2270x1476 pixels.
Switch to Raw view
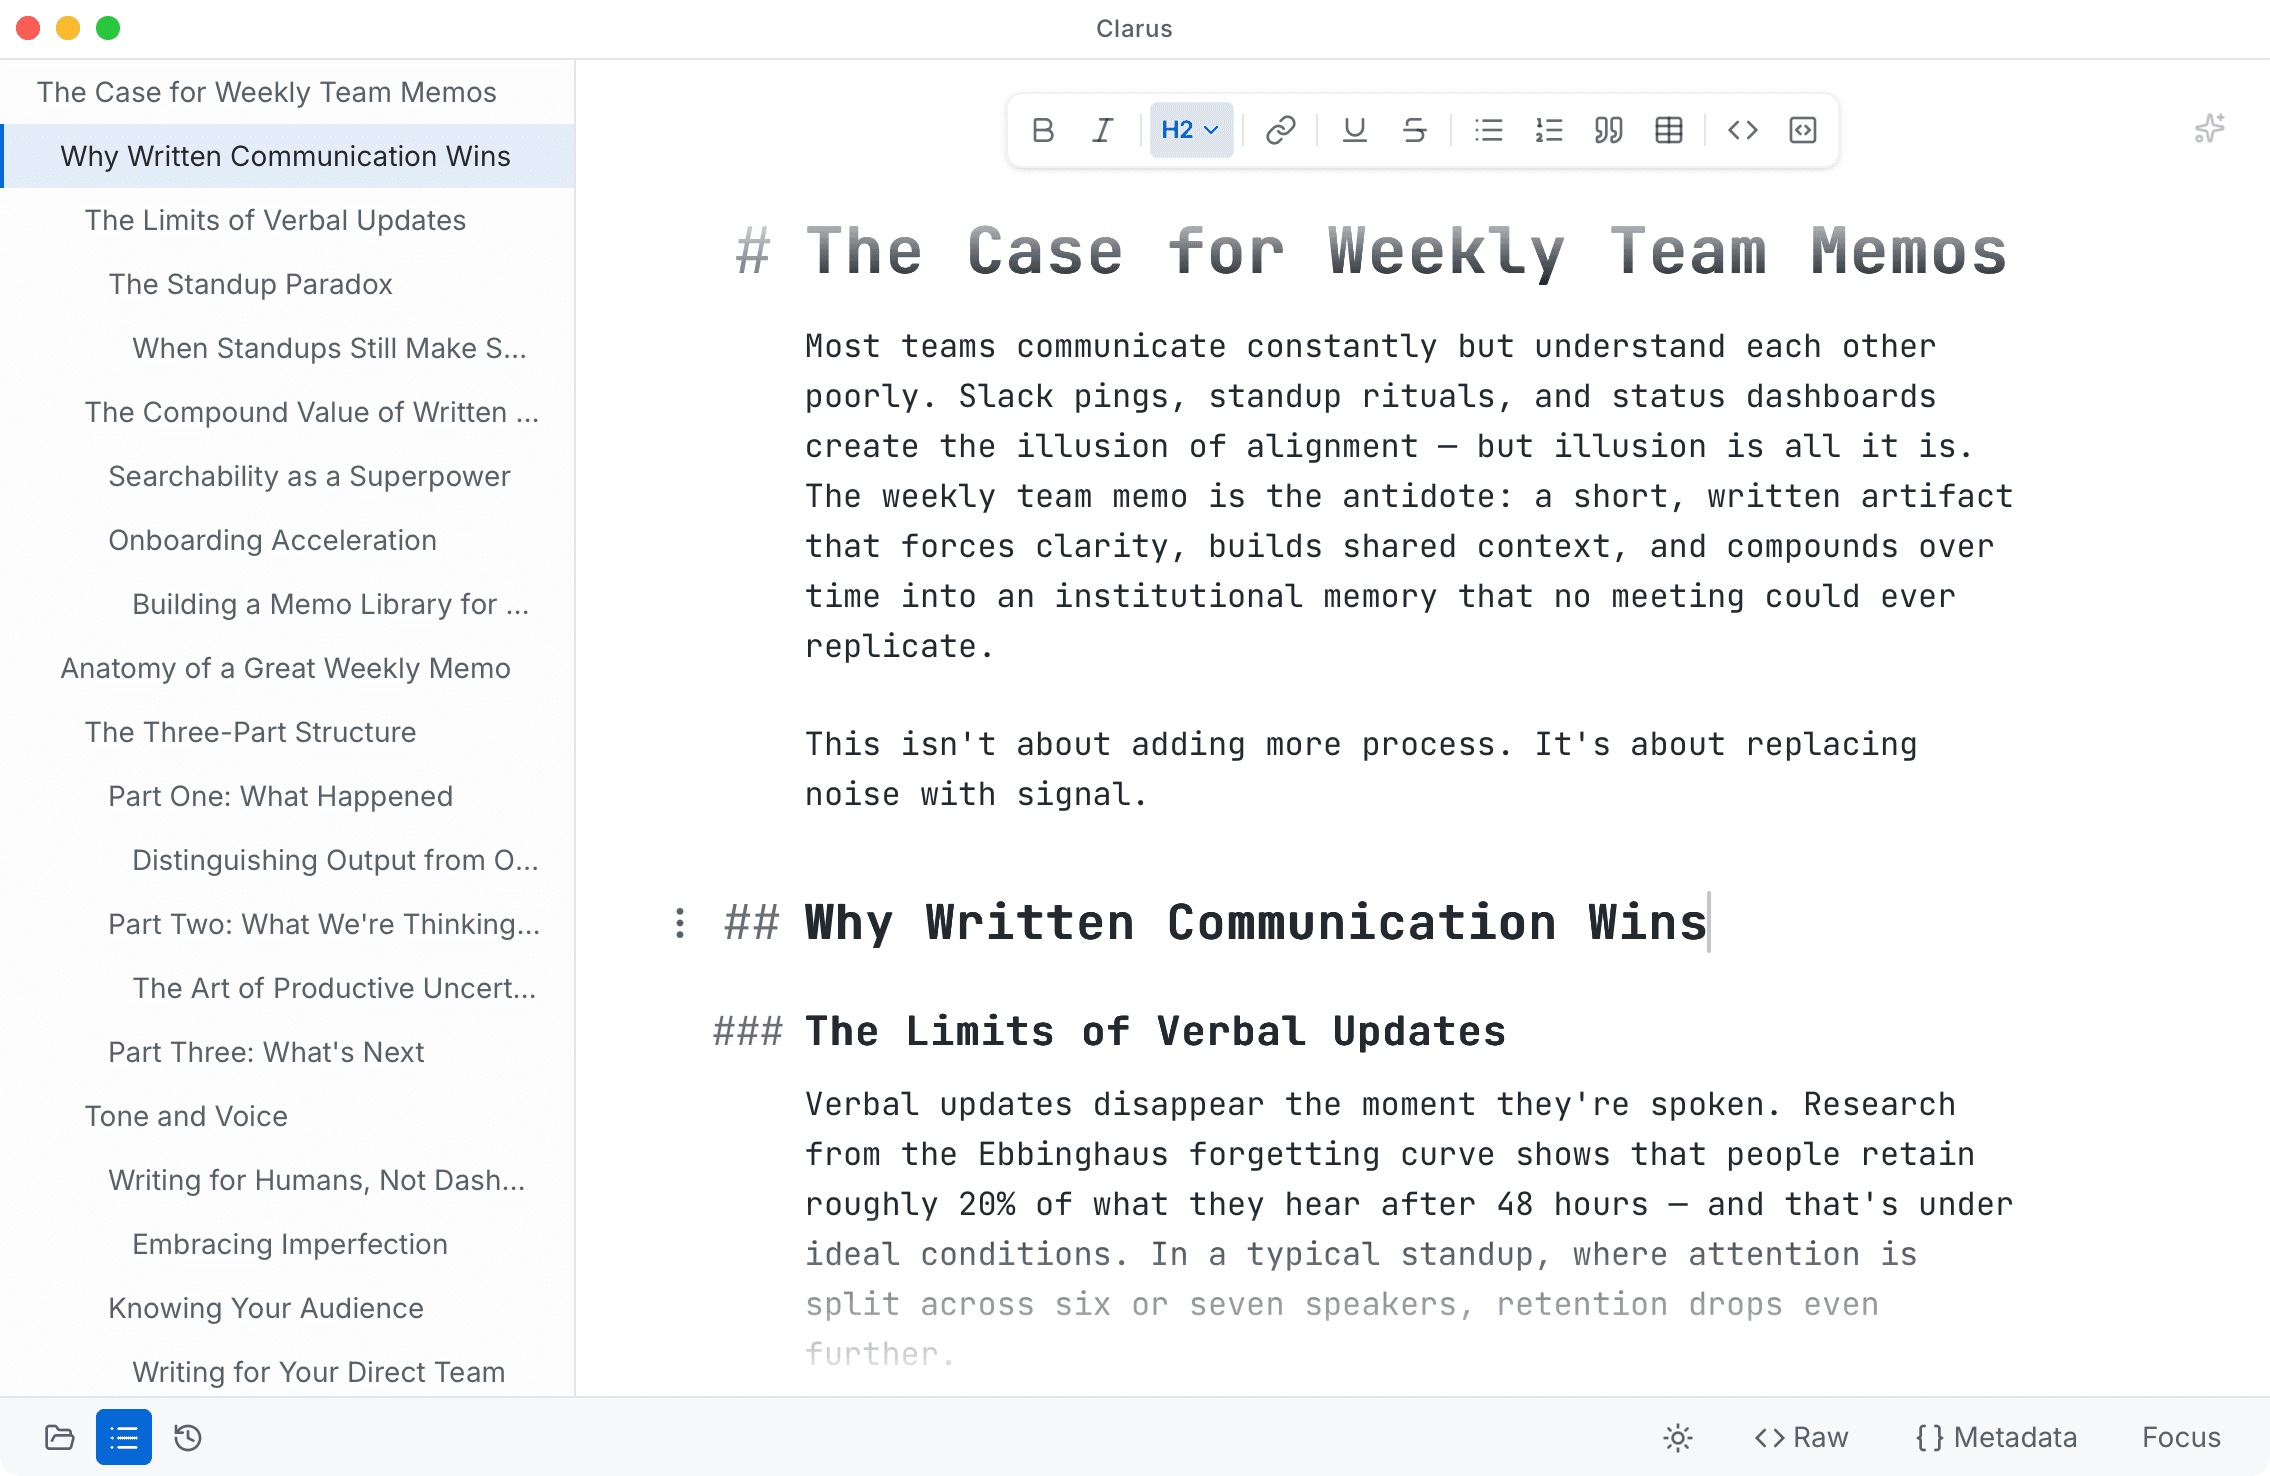point(1802,1437)
